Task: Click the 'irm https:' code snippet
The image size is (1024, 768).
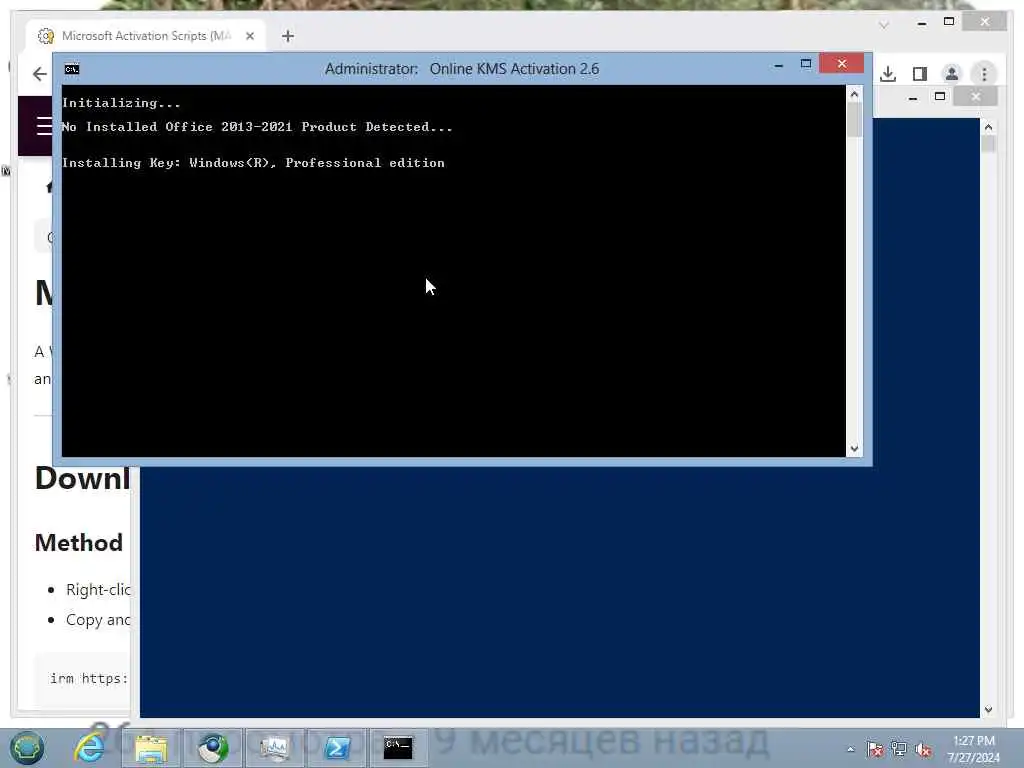Action: [x=89, y=679]
